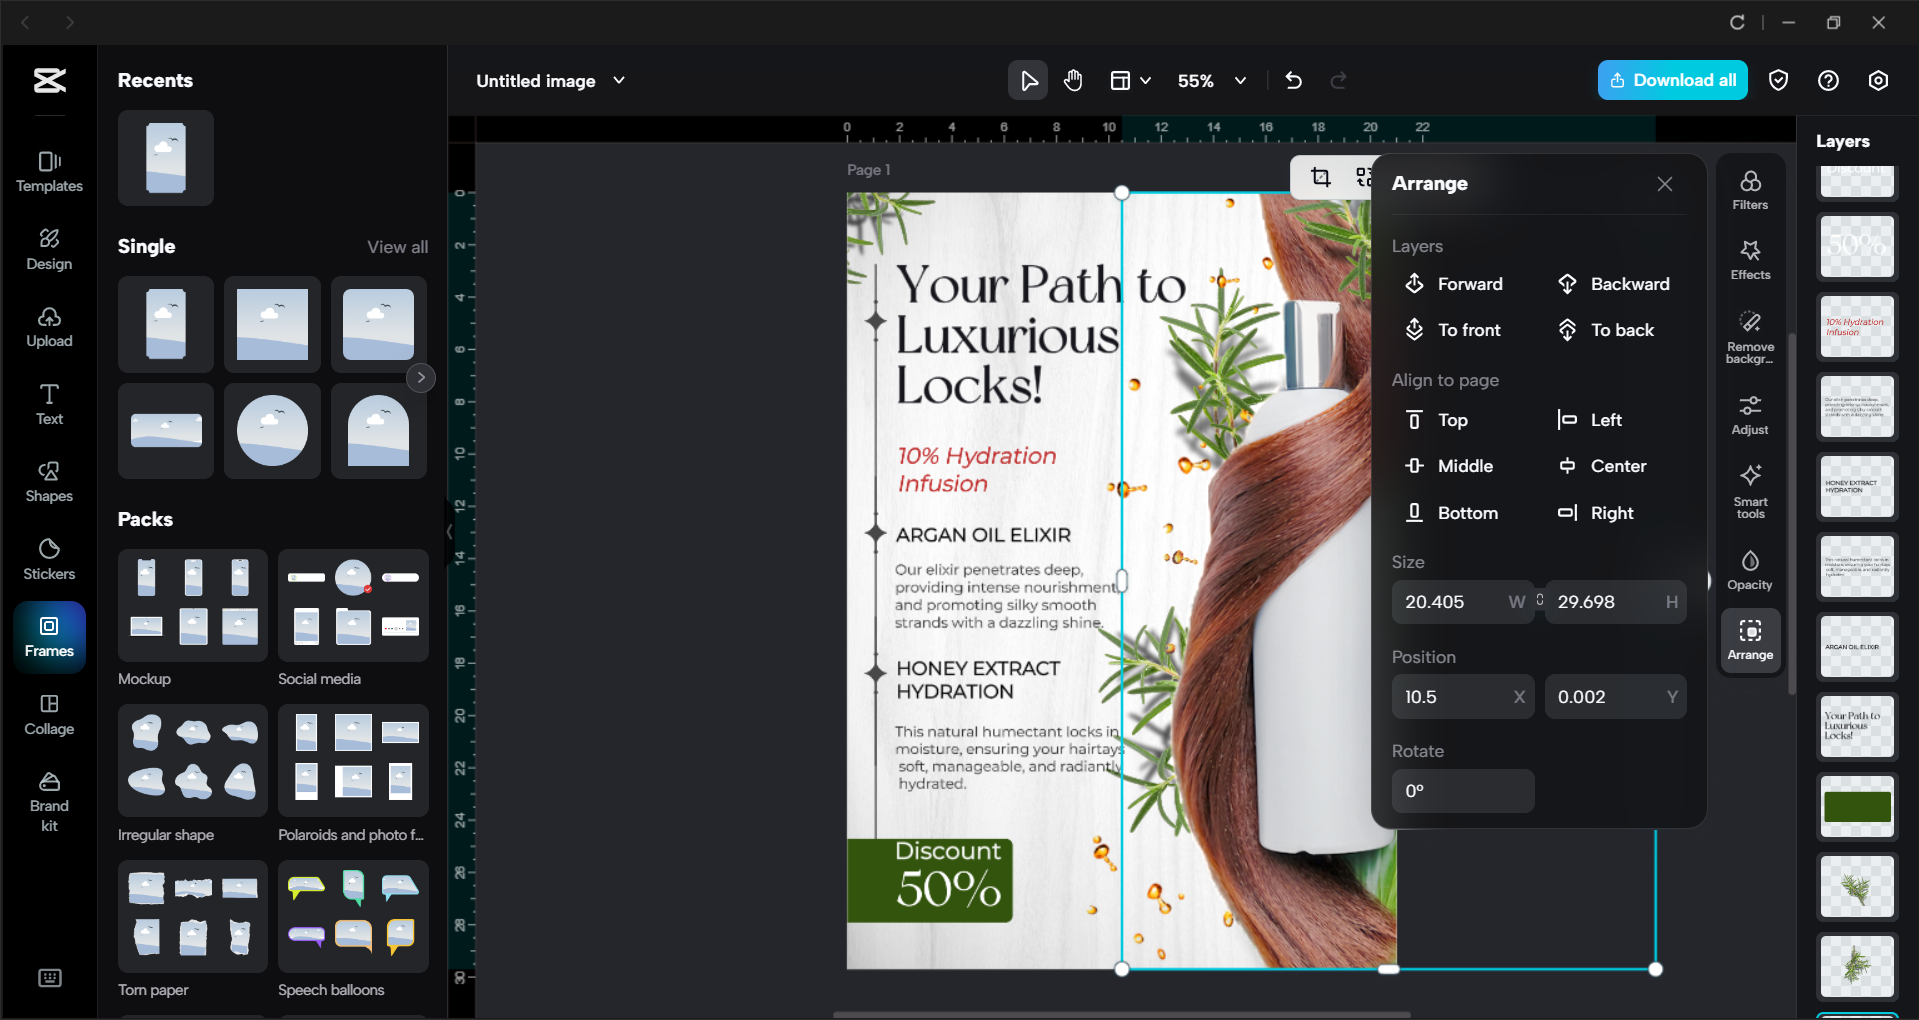This screenshot has height=1020, width=1919.
Task: Activate the cursor Select tool
Action: pyautogui.click(x=1027, y=80)
